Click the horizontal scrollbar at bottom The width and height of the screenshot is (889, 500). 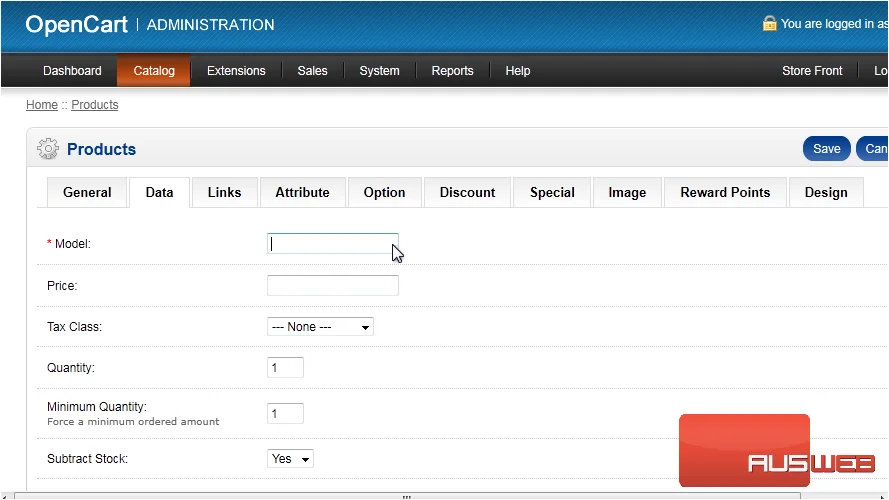[x=407, y=496]
